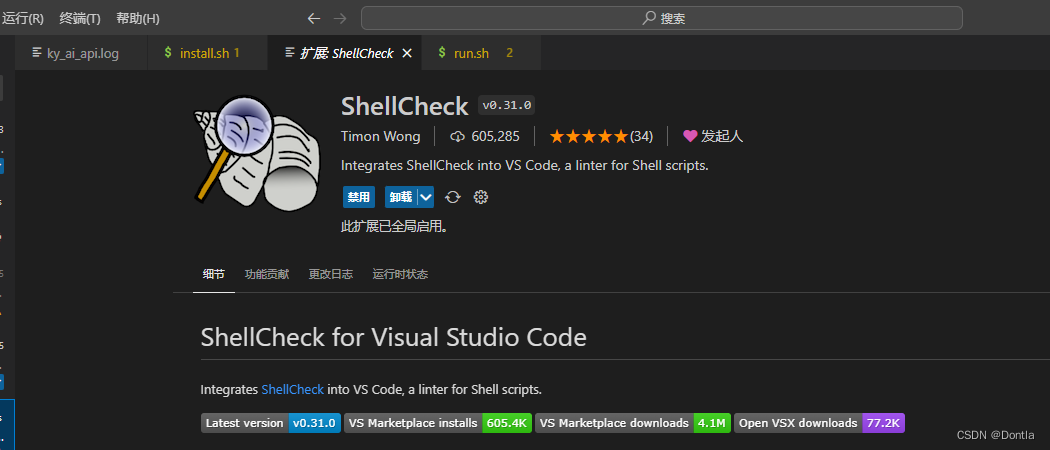Click the VS Marketplace installs 605.4K badge
Screen dimensions: 1050x450
438,423
